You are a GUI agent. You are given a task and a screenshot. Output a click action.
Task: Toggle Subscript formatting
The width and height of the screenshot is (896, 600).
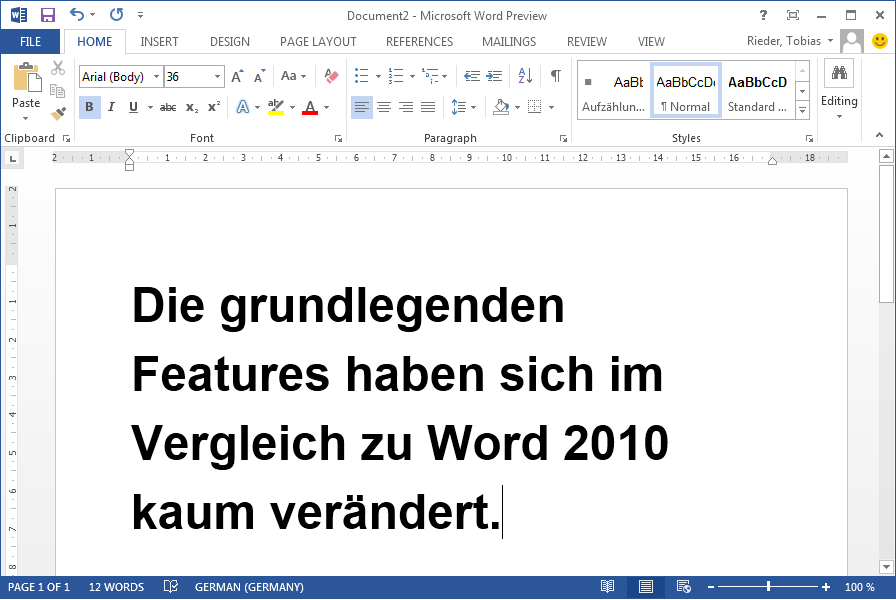(192, 107)
